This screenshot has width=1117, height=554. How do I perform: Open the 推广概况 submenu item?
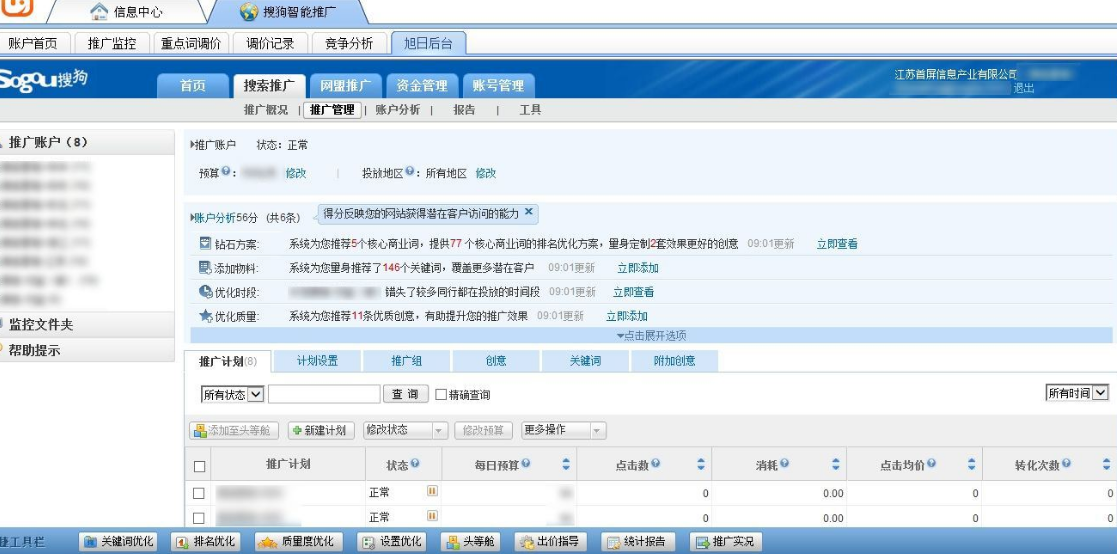266,110
